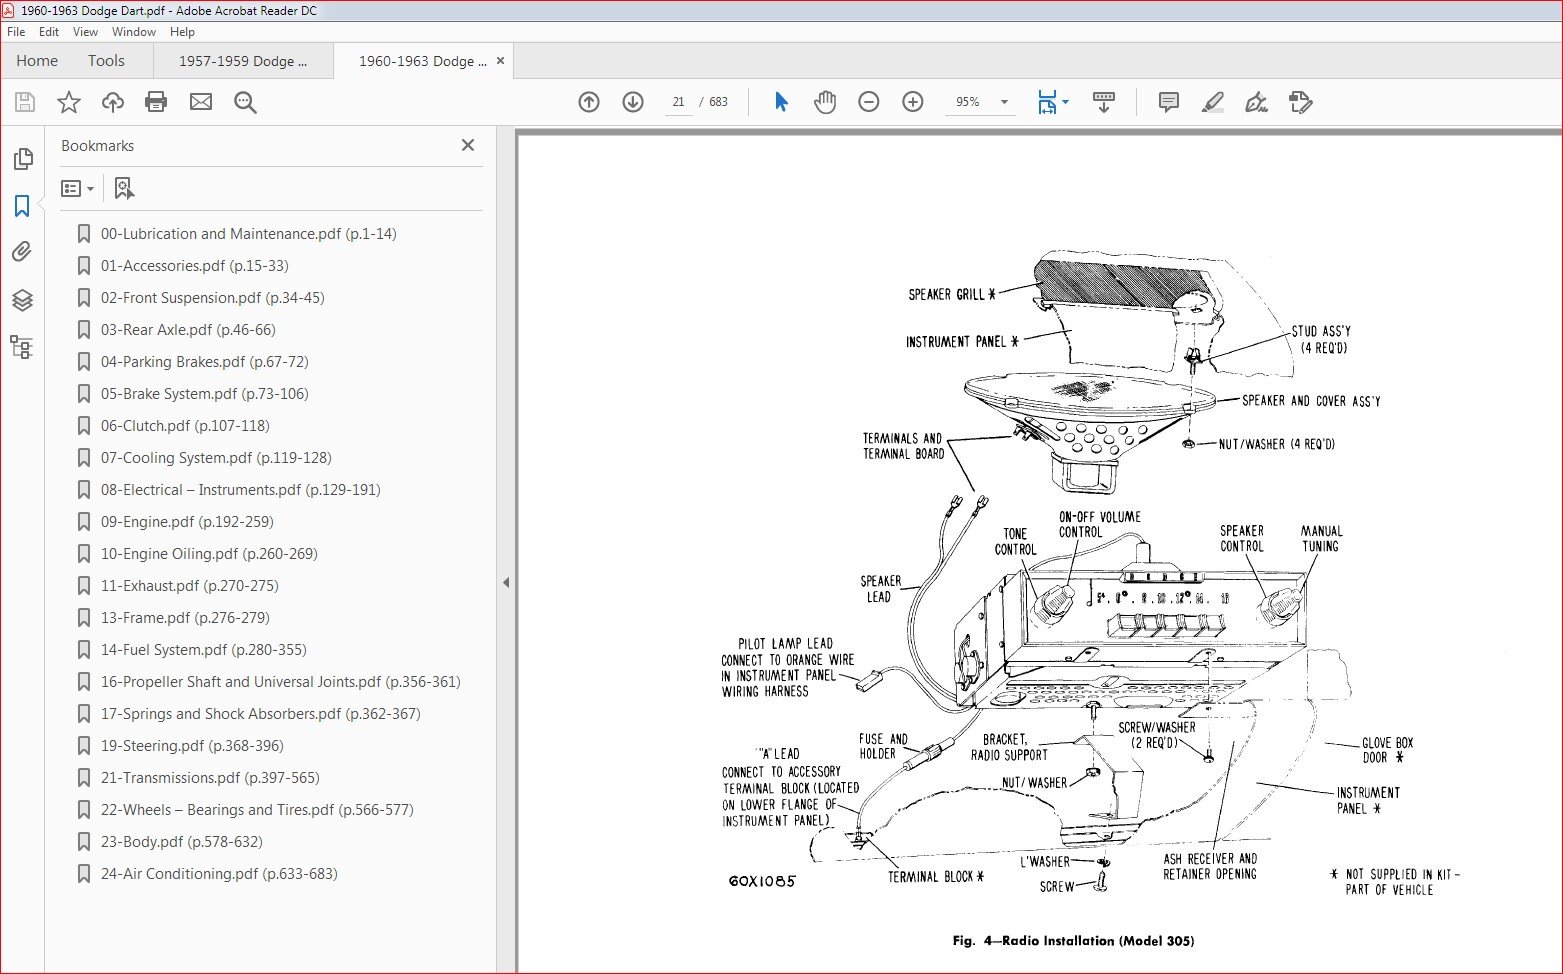
Task: Collapse the navigation pane arrow
Action: (506, 582)
